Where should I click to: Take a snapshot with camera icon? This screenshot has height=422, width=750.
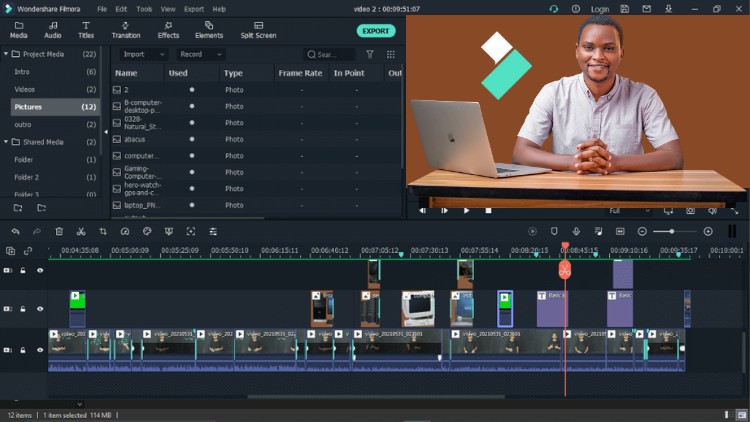point(690,211)
